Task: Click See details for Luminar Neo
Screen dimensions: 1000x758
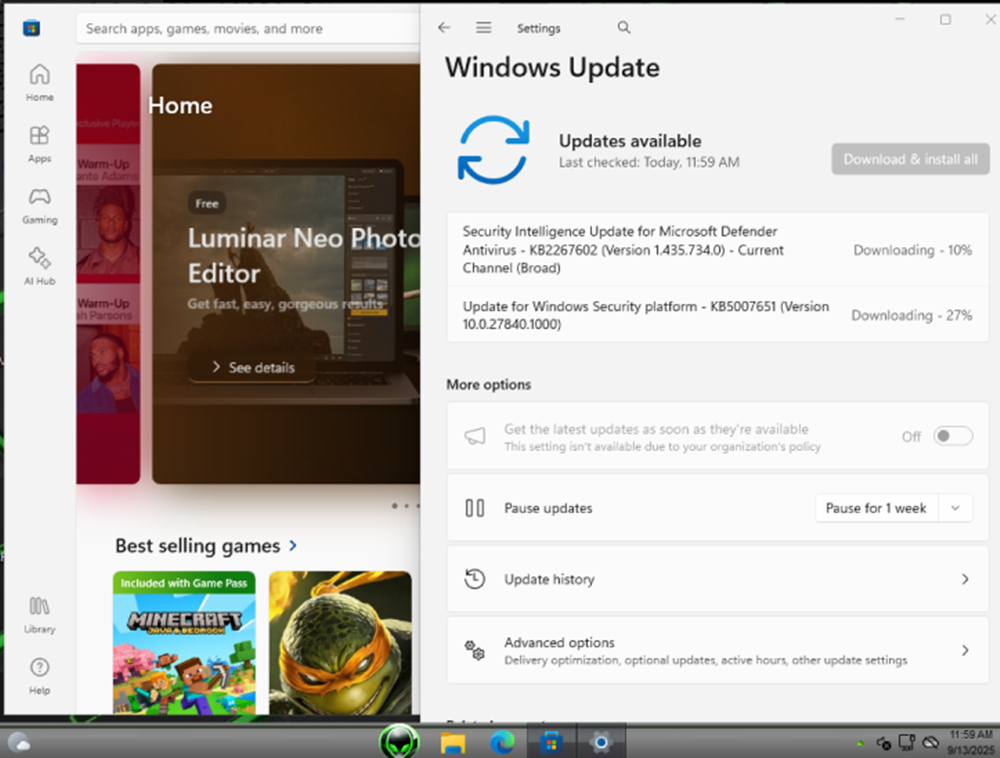Action: coord(253,367)
